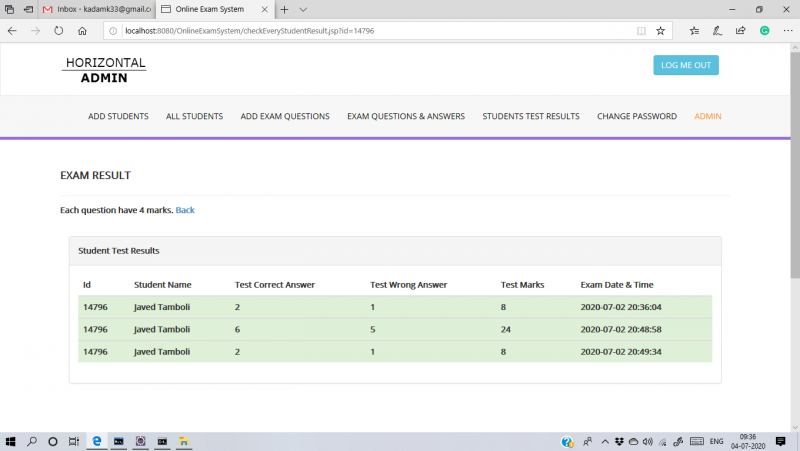The width and height of the screenshot is (800, 451).
Task: Open File Explorer from taskbar
Action: click(184, 442)
